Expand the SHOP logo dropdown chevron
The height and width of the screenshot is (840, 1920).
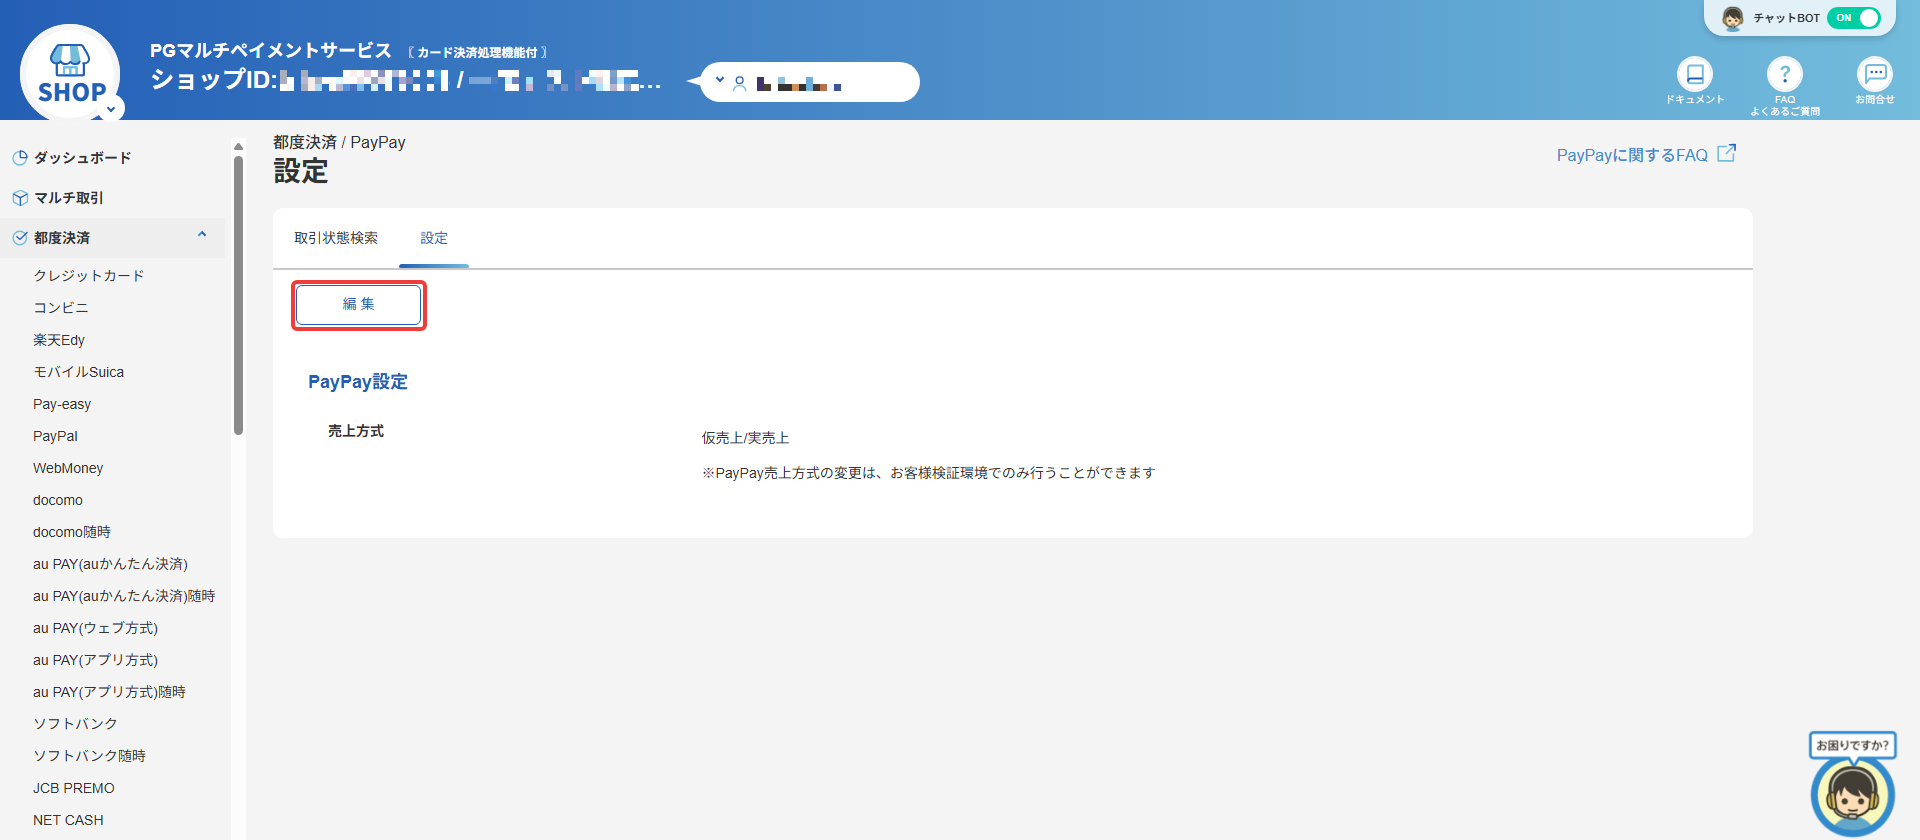[111, 108]
